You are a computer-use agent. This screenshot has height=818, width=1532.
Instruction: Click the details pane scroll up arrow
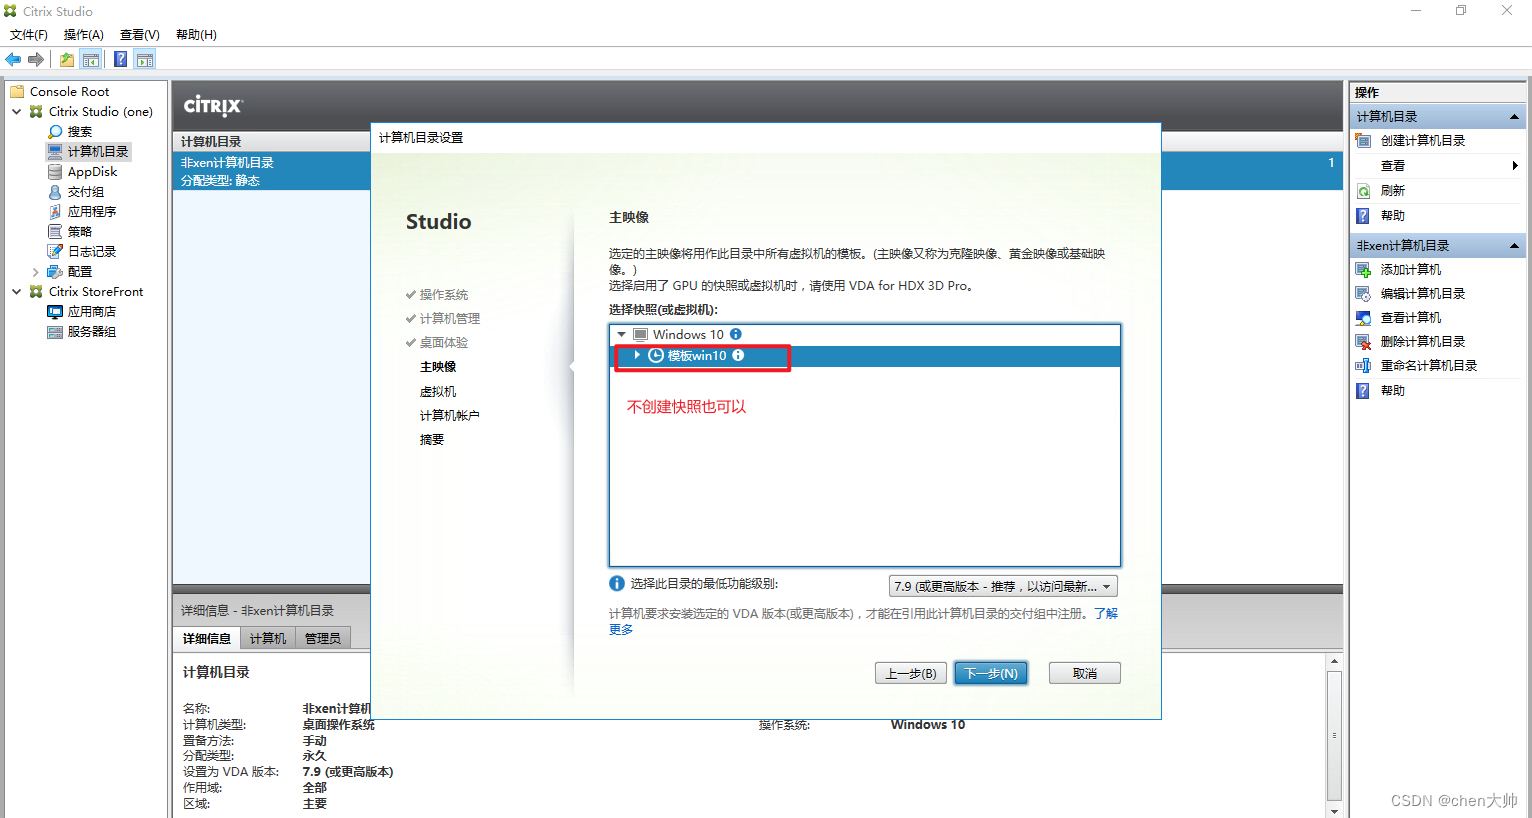(x=1334, y=661)
